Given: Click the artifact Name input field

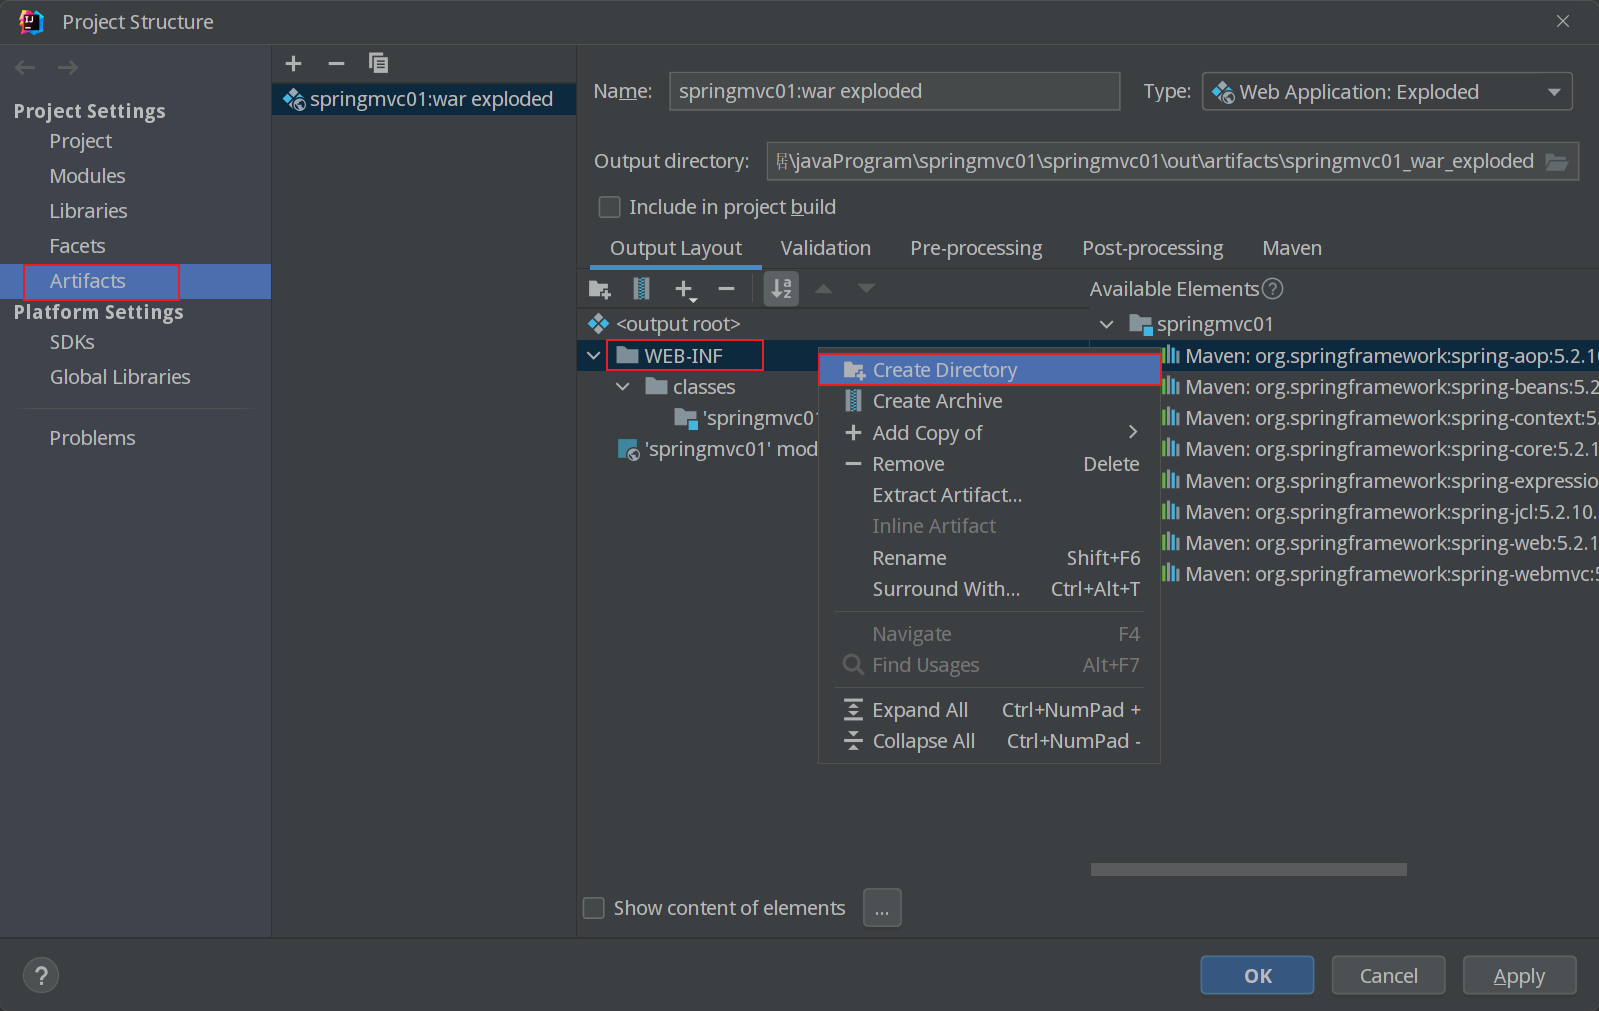Looking at the screenshot, I should pyautogui.click(x=894, y=91).
